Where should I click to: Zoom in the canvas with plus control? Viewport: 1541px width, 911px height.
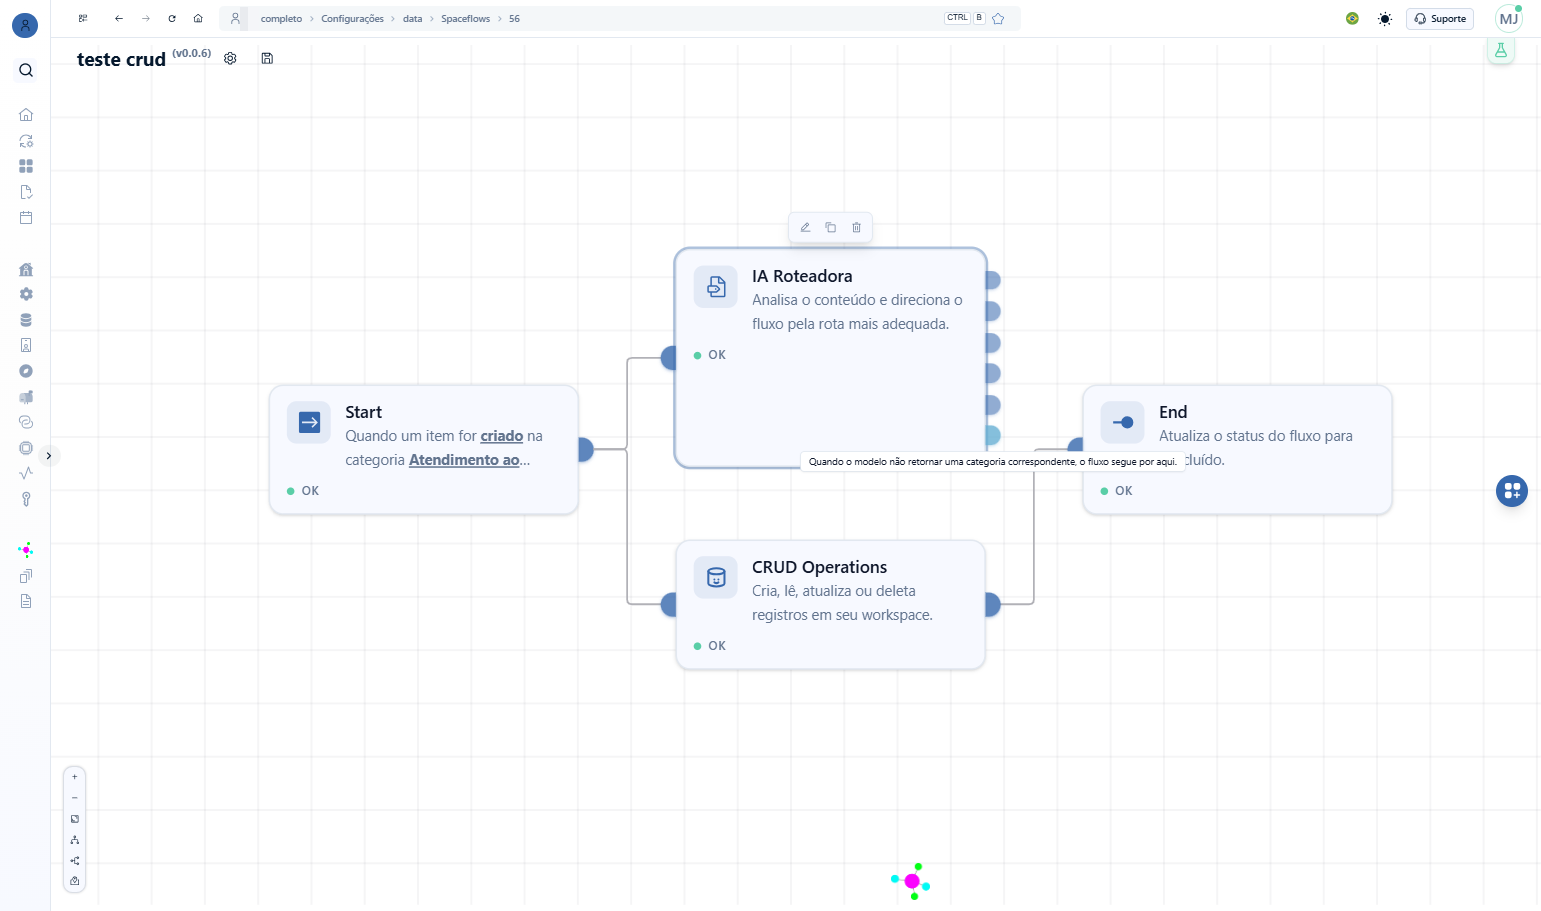click(x=74, y=777)
